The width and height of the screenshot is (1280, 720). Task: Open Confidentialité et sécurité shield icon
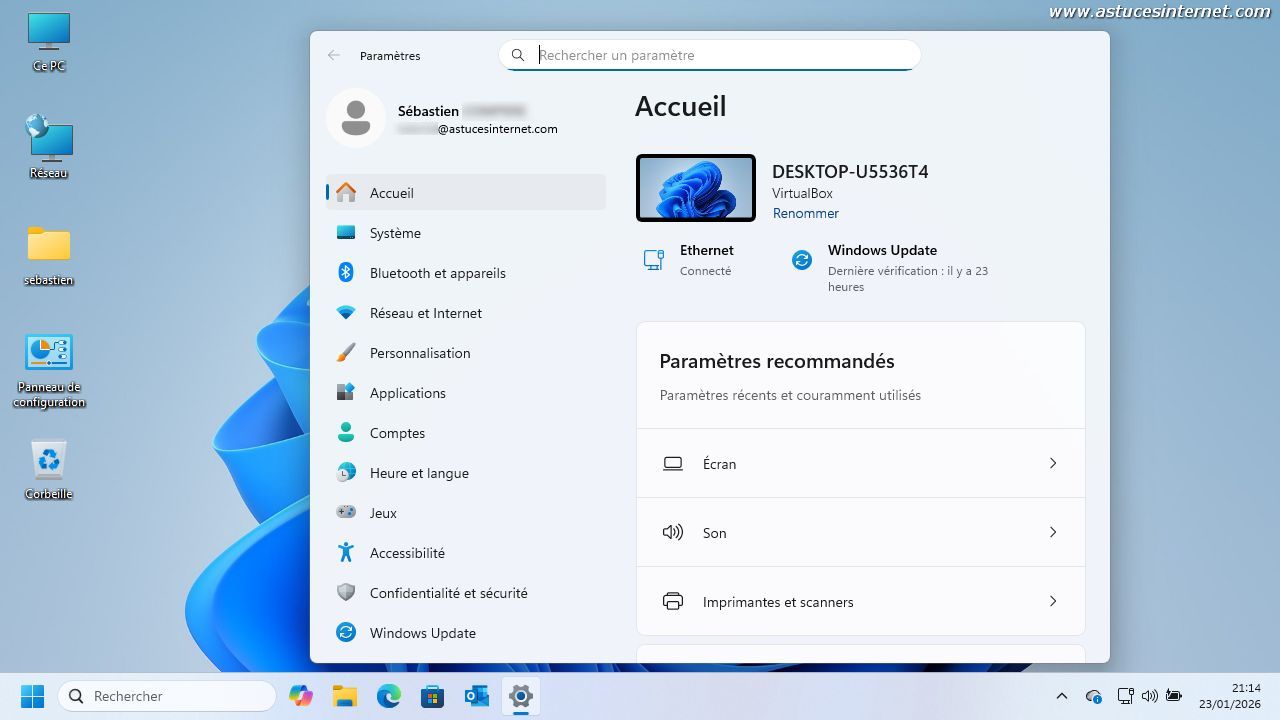click(346, 593)
